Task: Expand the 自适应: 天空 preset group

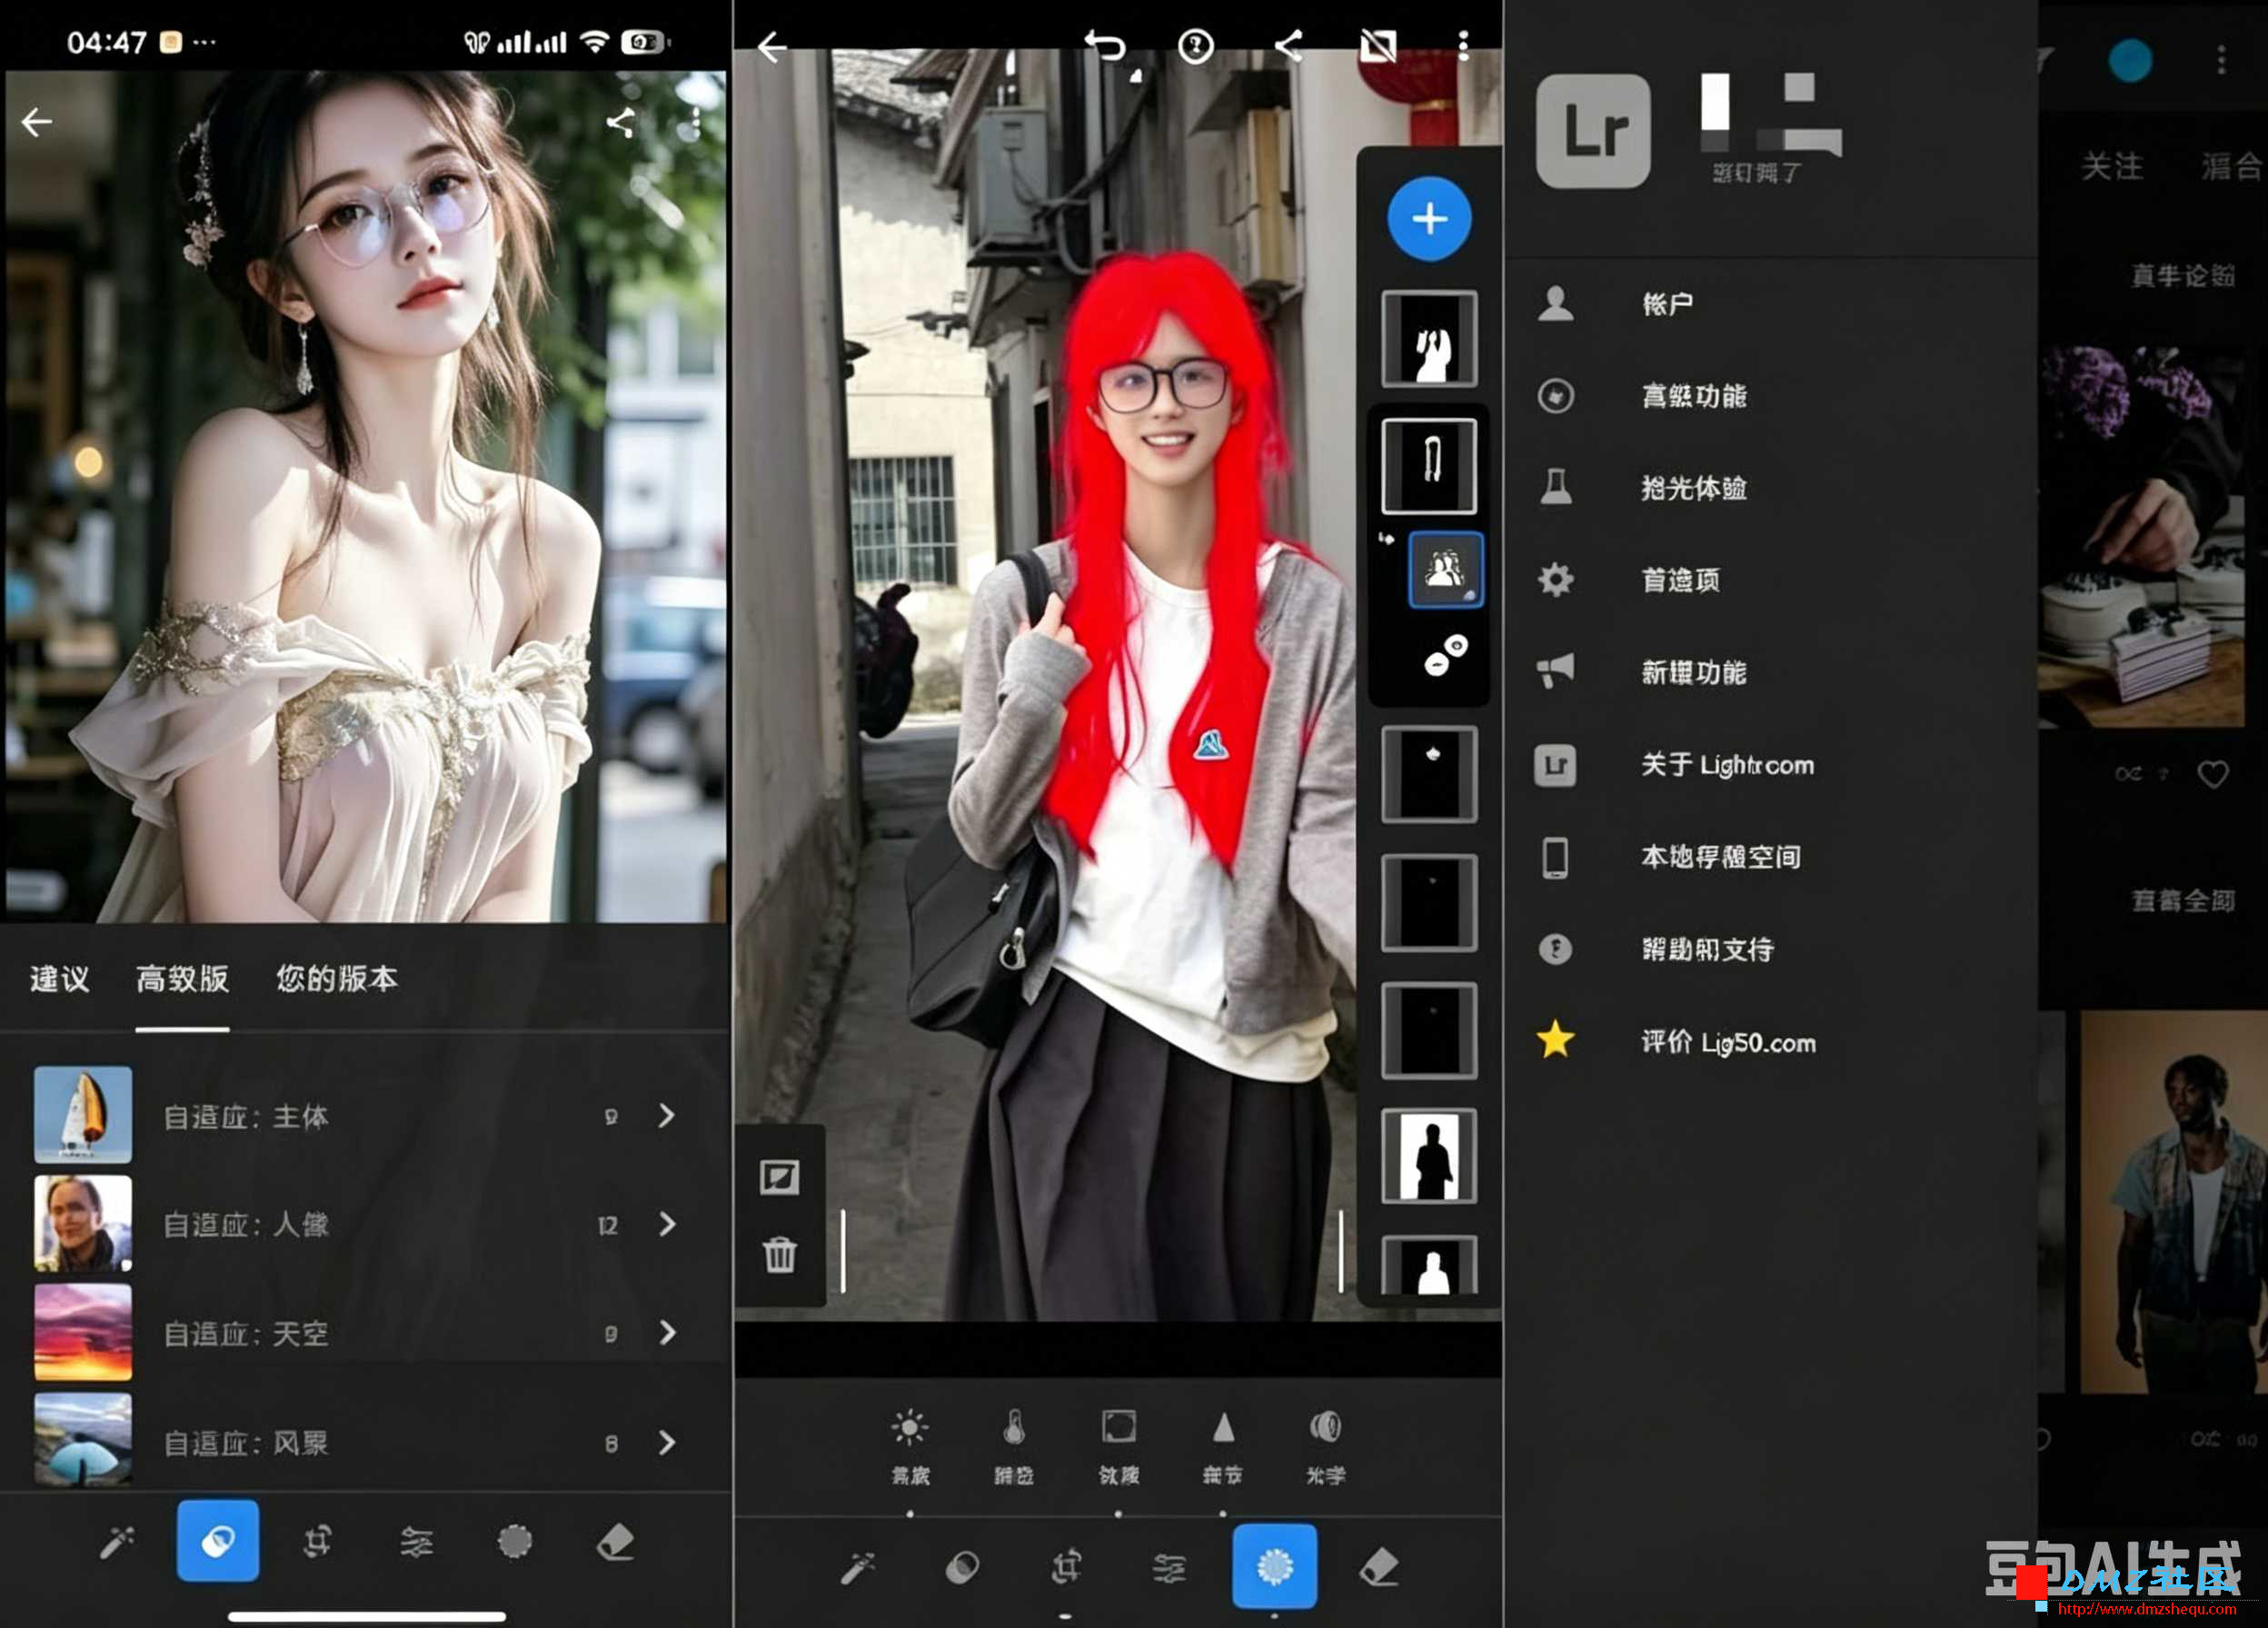Action: point(366,1333)
